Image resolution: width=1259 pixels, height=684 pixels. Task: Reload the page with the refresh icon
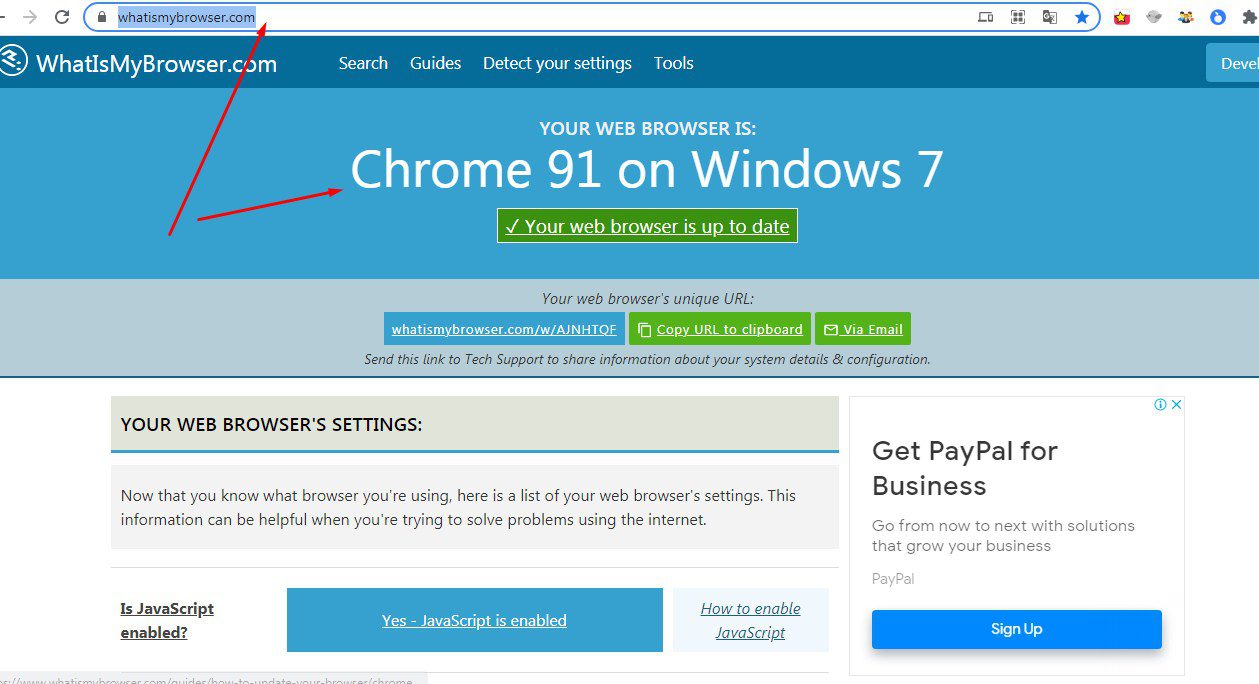(x=62, y=17)
